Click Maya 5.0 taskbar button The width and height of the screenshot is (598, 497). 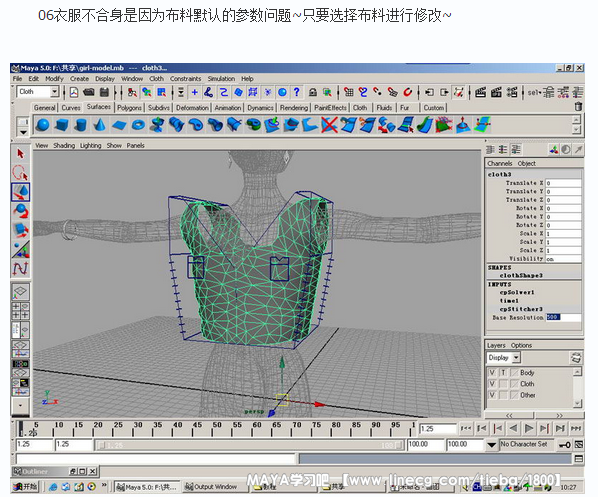[147, 487]
